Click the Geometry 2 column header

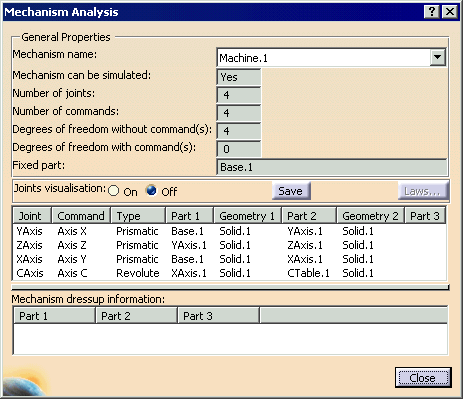[x=370, y=216]
